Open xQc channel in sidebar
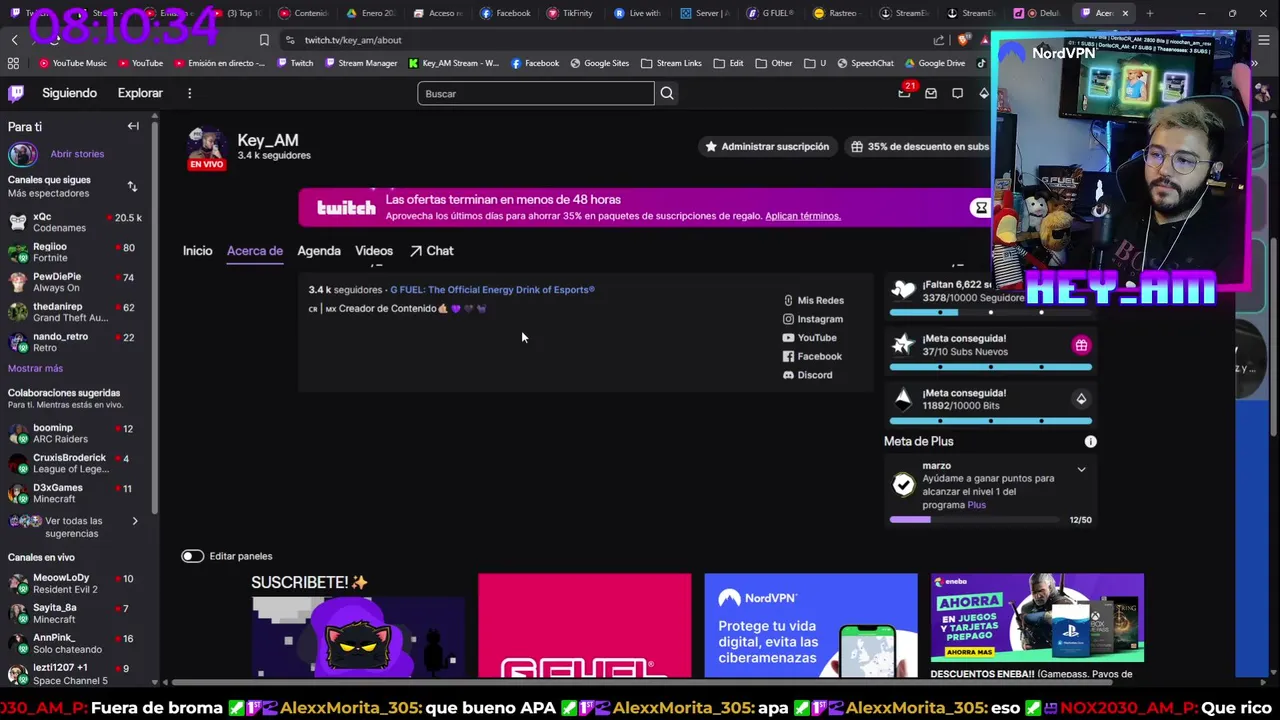The height and width of the screenshot is (720, 1280). 75,222
